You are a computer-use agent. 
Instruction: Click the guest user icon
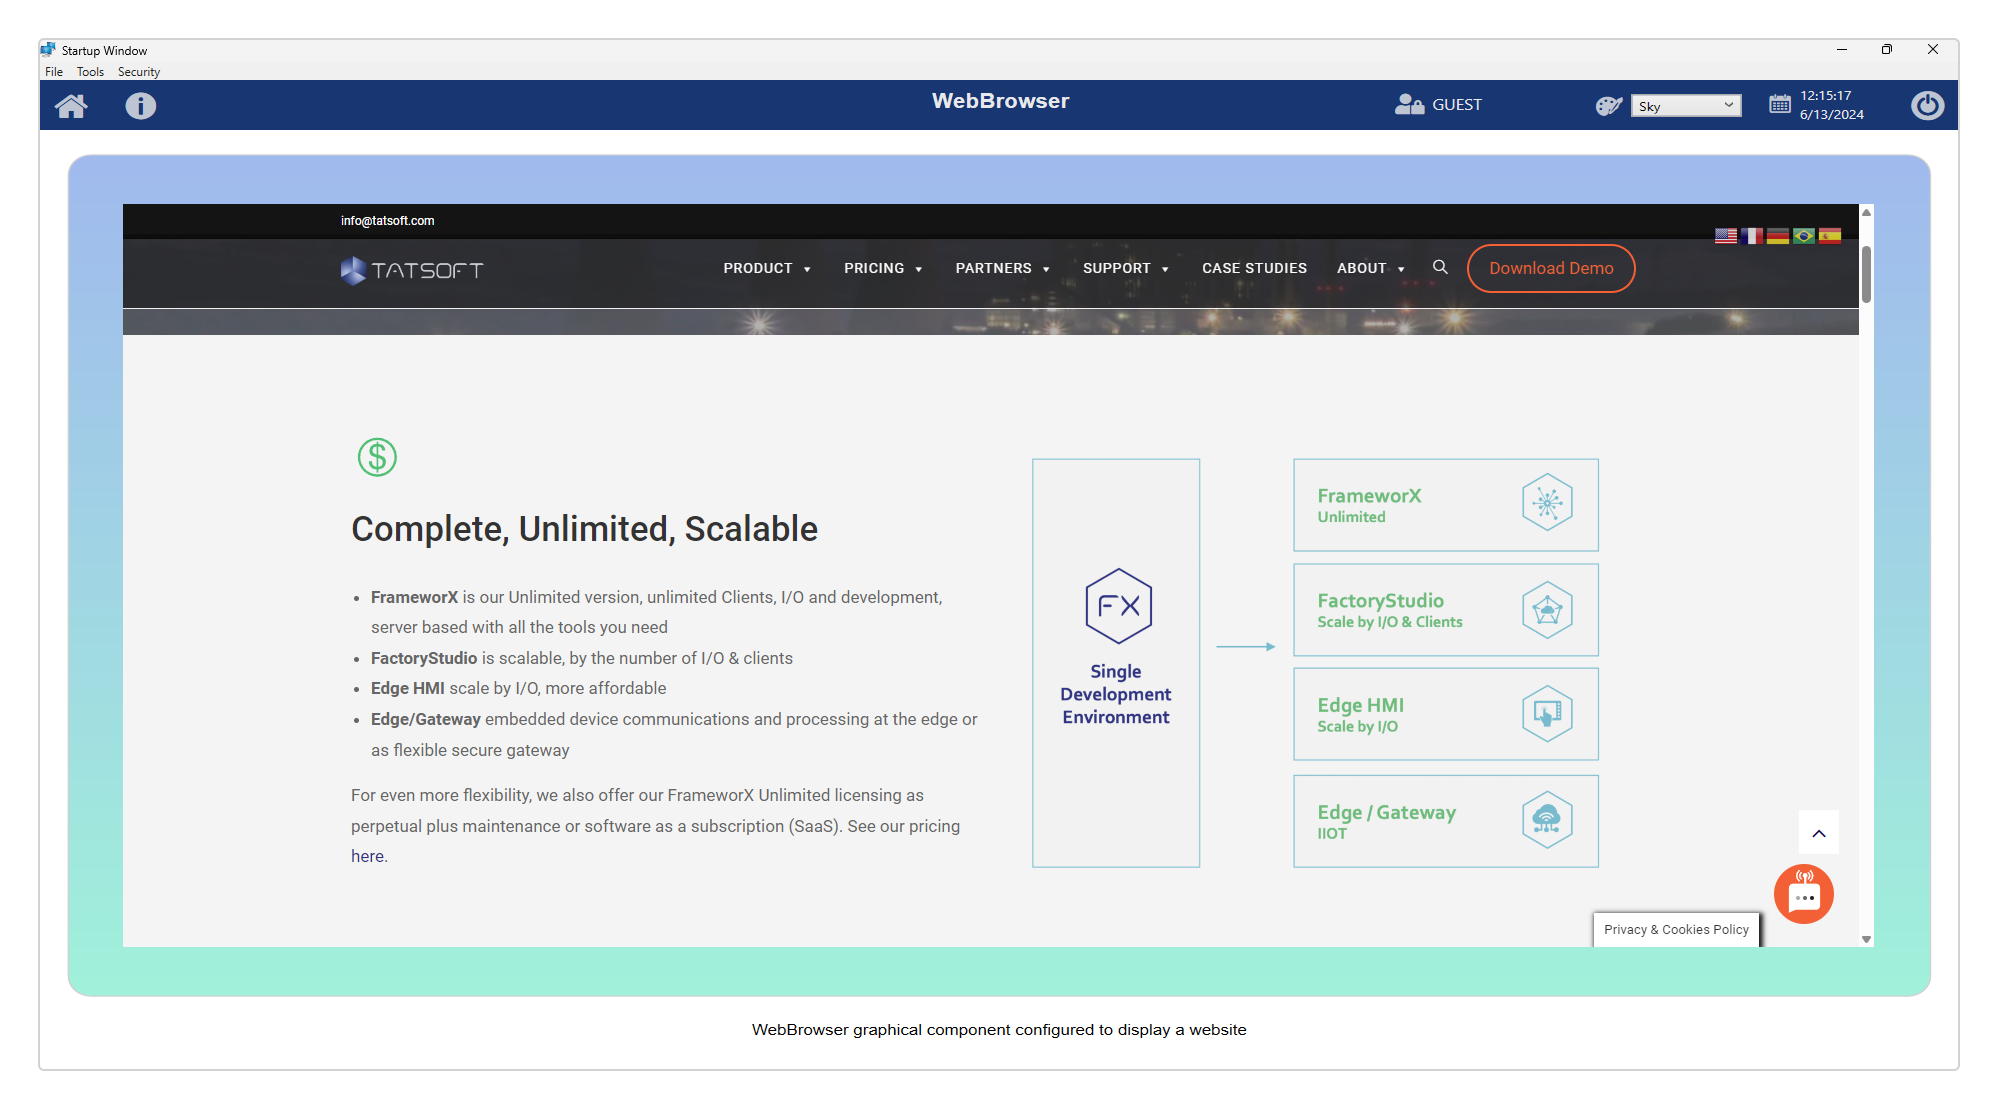[1409, 104]
